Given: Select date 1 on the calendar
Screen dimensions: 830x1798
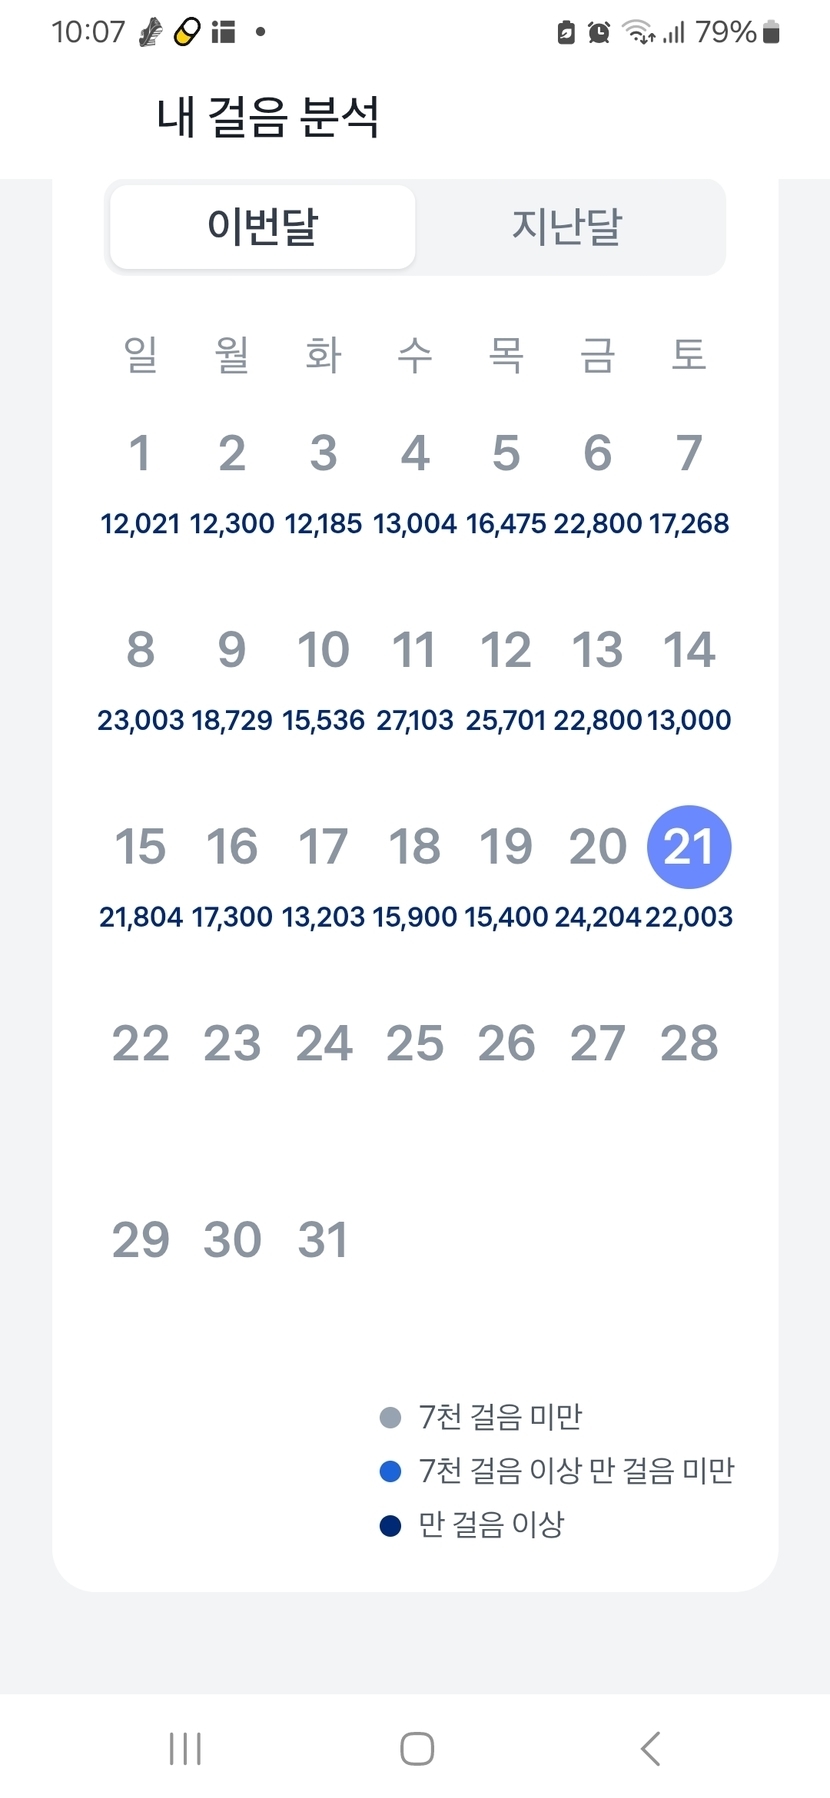Looking at the screenshot, I should tap(140, 453).
